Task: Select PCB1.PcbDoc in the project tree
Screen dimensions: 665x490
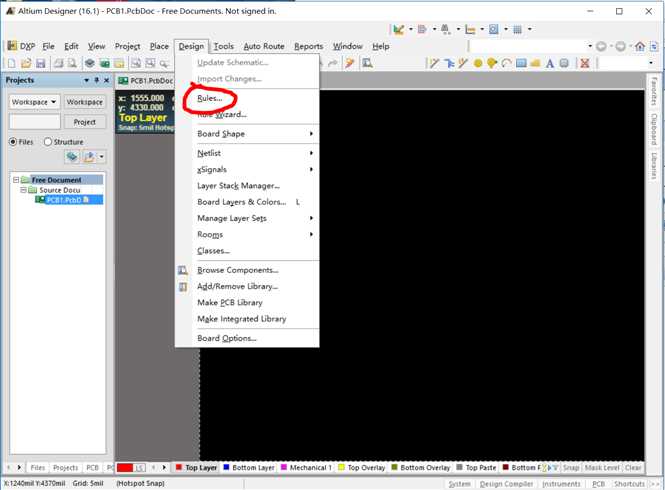Action: [68, 200]
